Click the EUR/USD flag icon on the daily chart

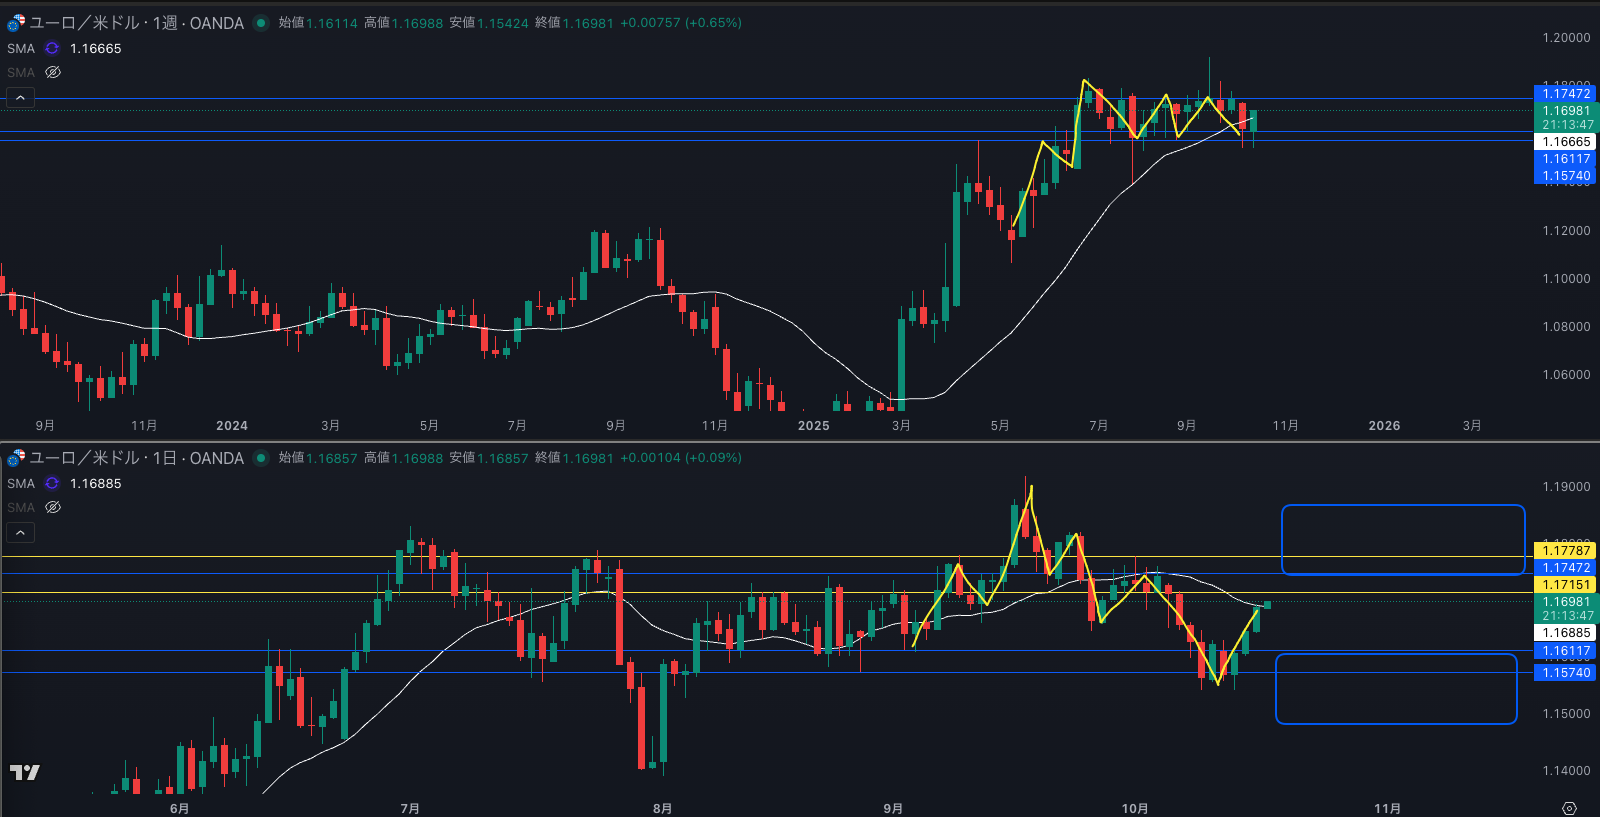(16, 458)
